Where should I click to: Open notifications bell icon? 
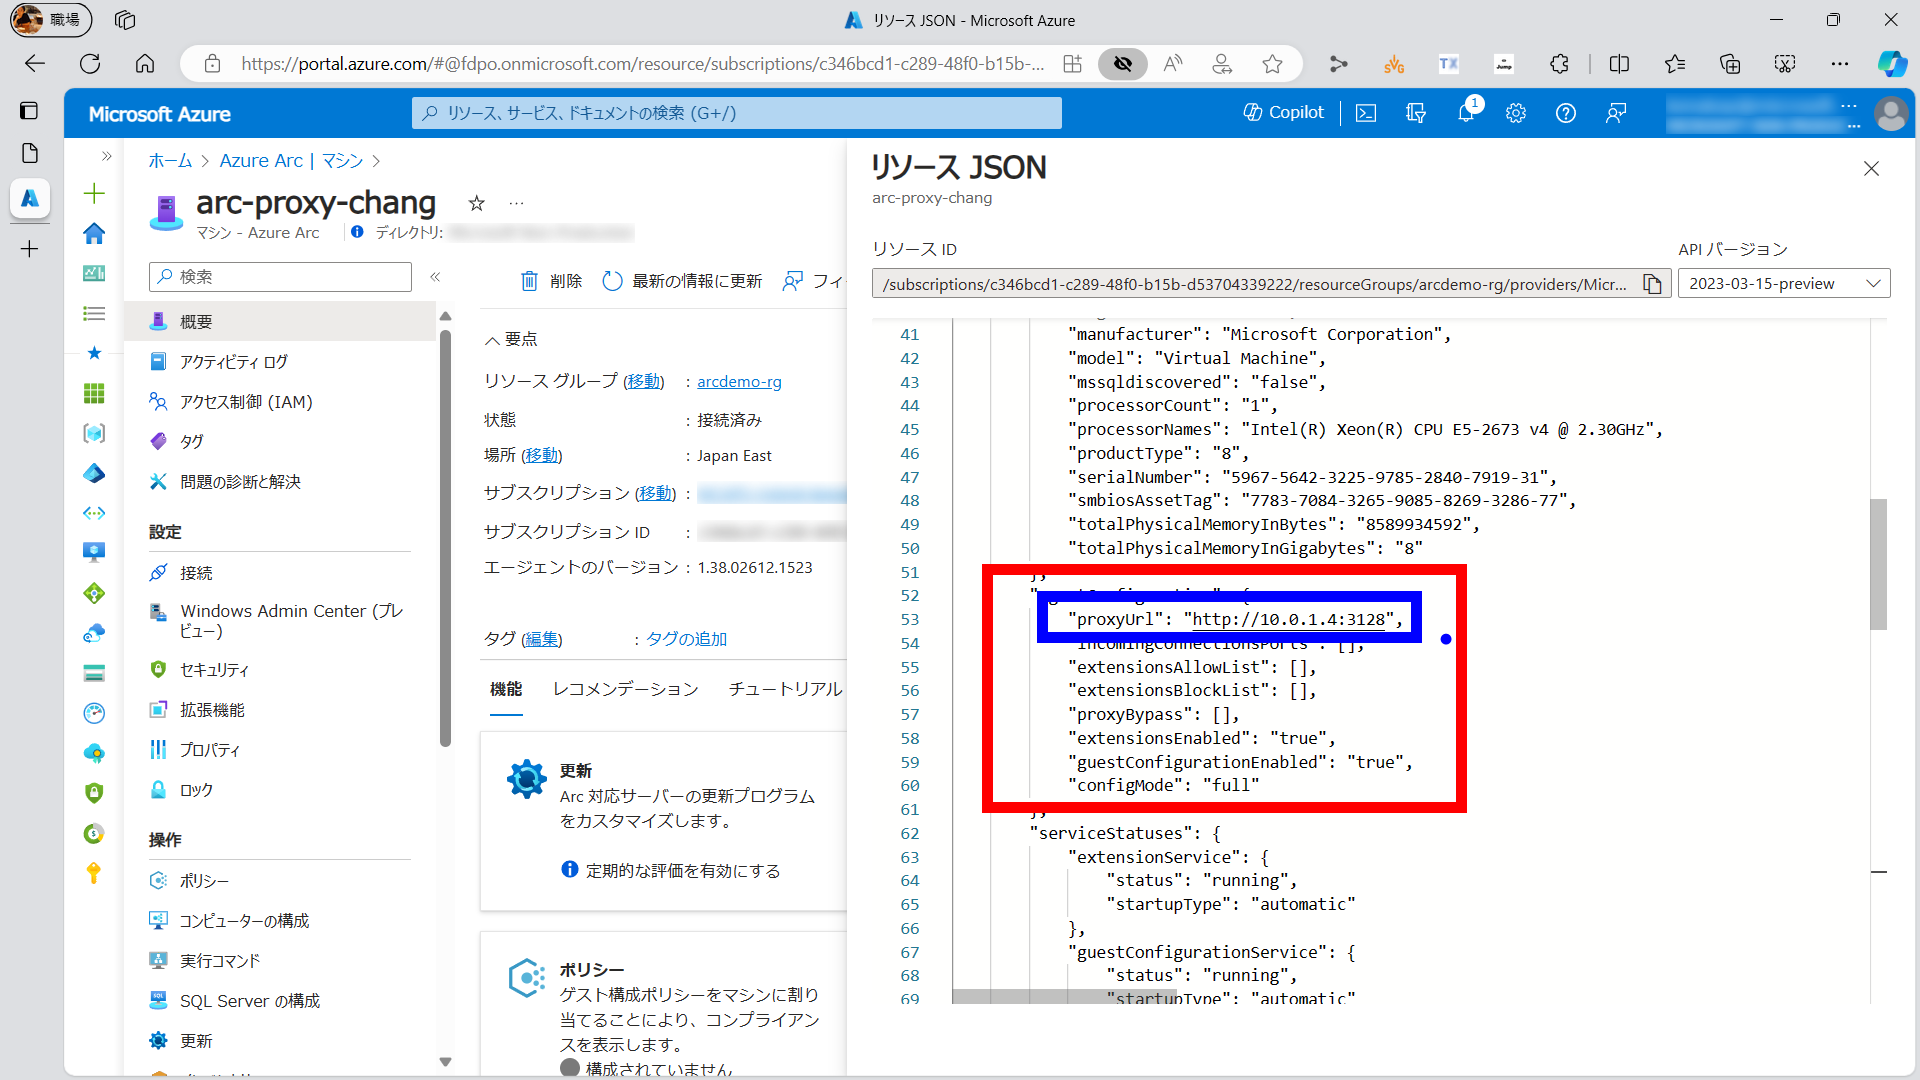pyautogui.click(x=1466, y=113)
